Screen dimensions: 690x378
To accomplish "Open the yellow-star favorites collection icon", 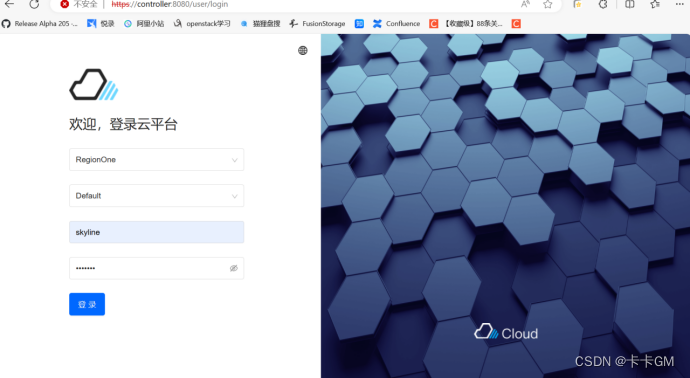I will coord(578,4).
